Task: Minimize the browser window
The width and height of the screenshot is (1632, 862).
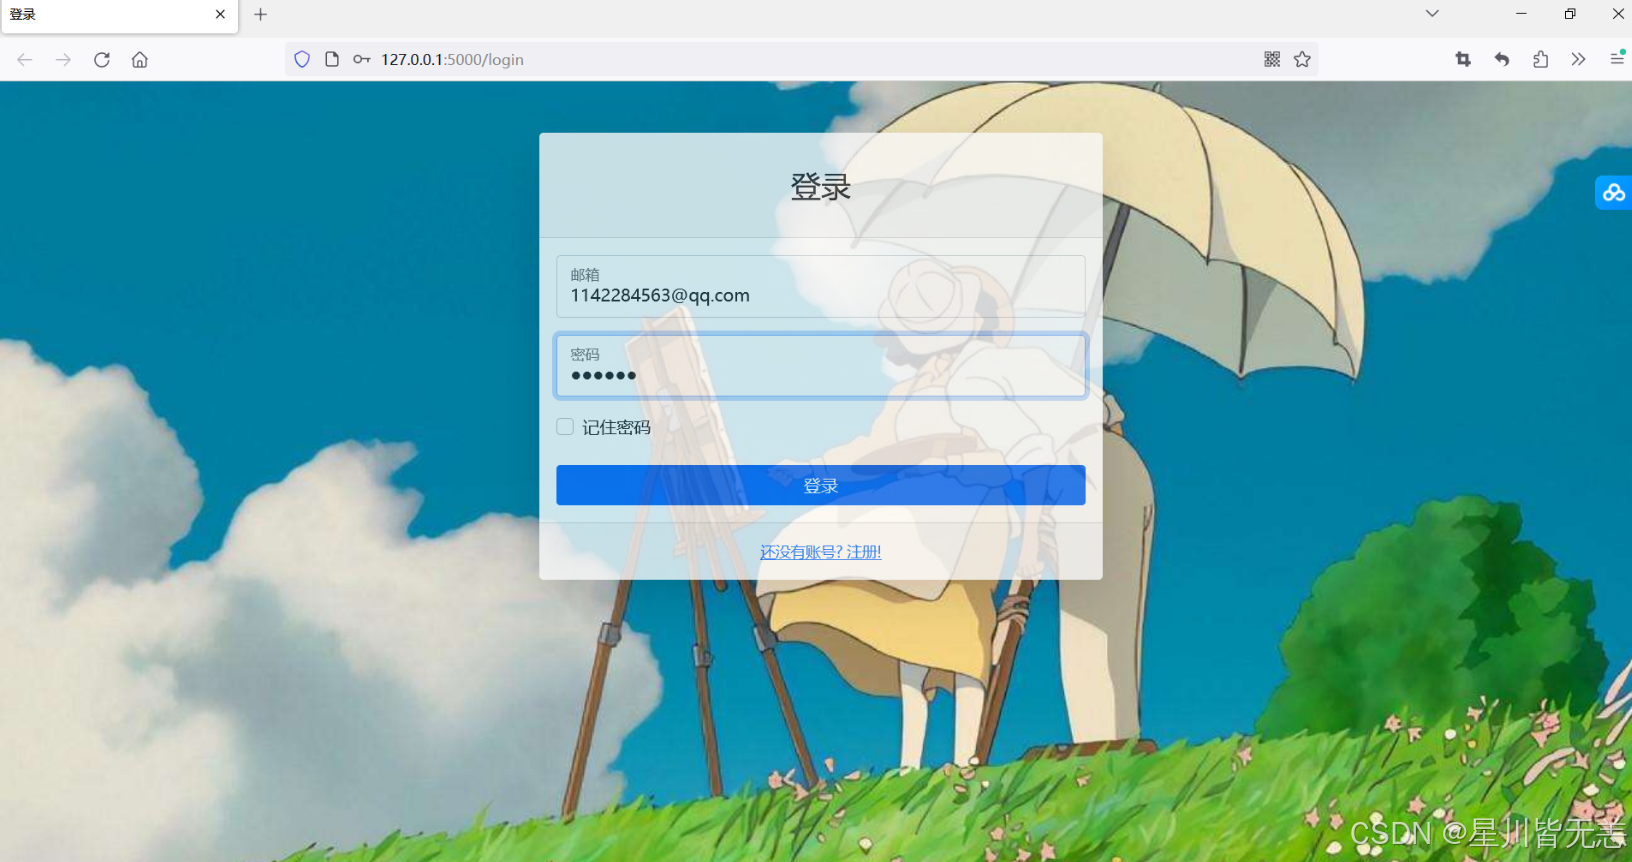Action: click(1521, 14)
